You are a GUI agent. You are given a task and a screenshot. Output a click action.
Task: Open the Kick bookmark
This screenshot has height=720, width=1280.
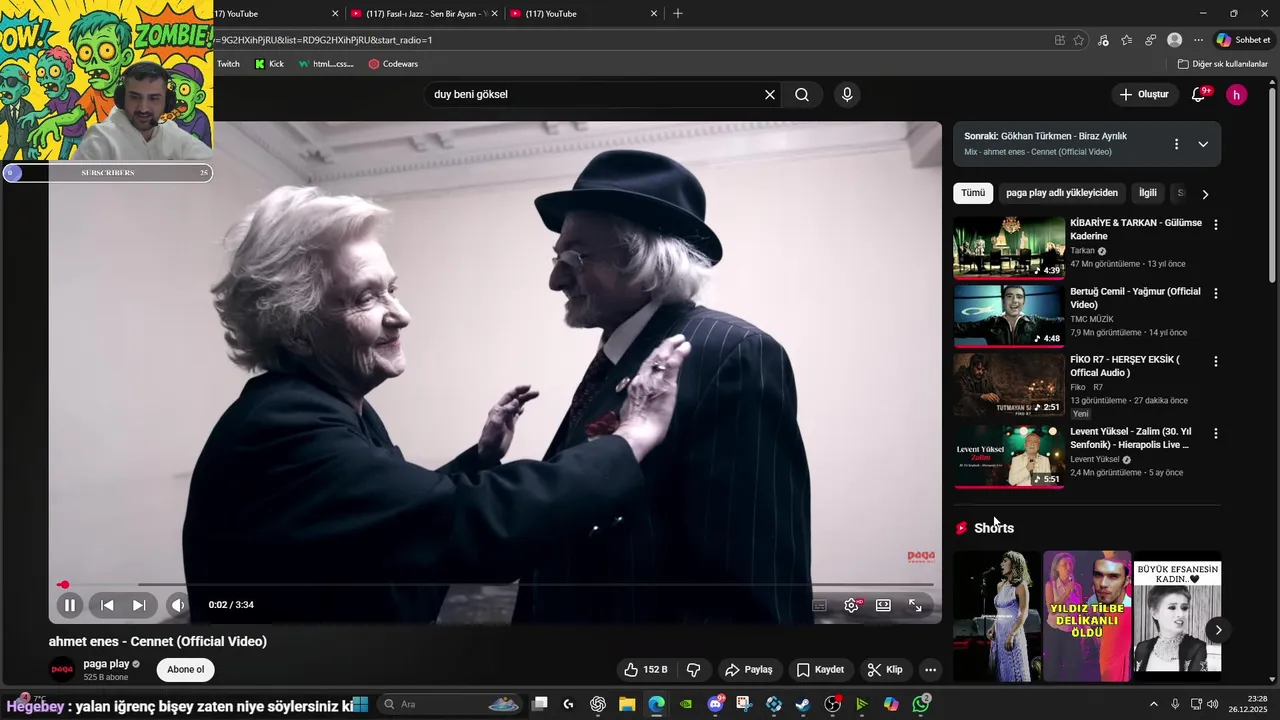click(x=269, y=64)
